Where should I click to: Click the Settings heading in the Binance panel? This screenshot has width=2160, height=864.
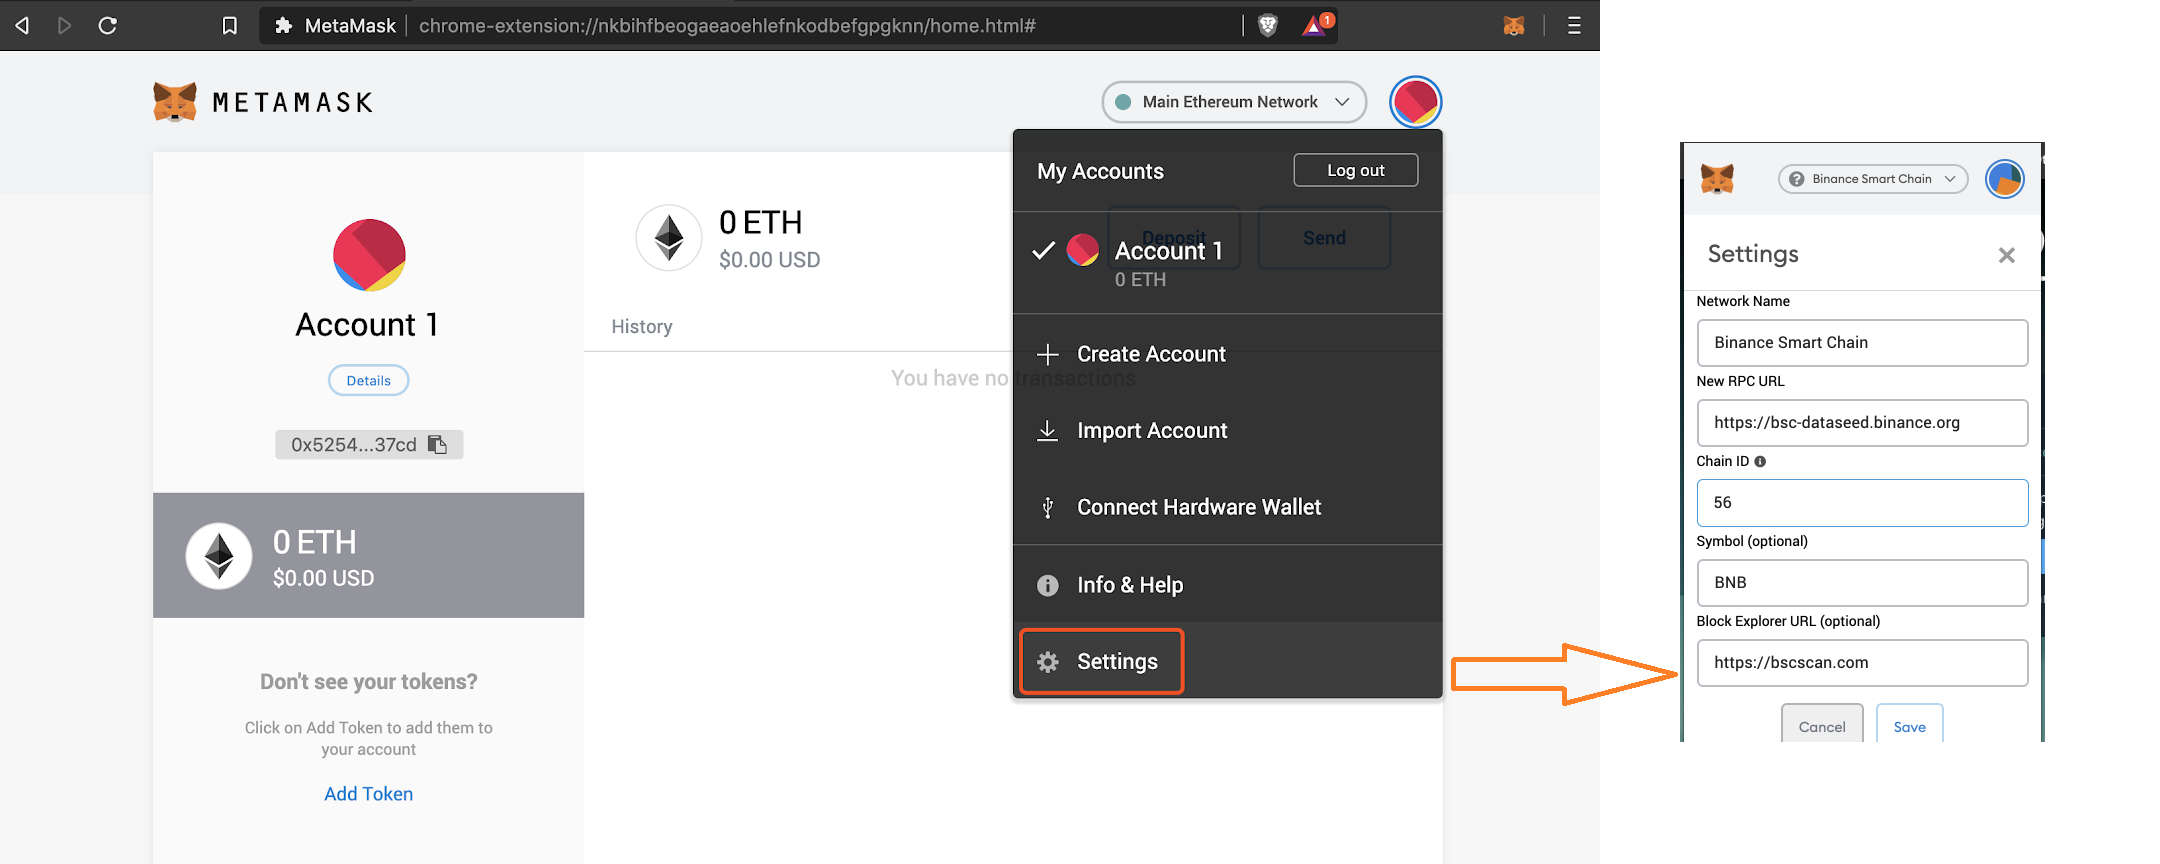tap(1753, 254)
